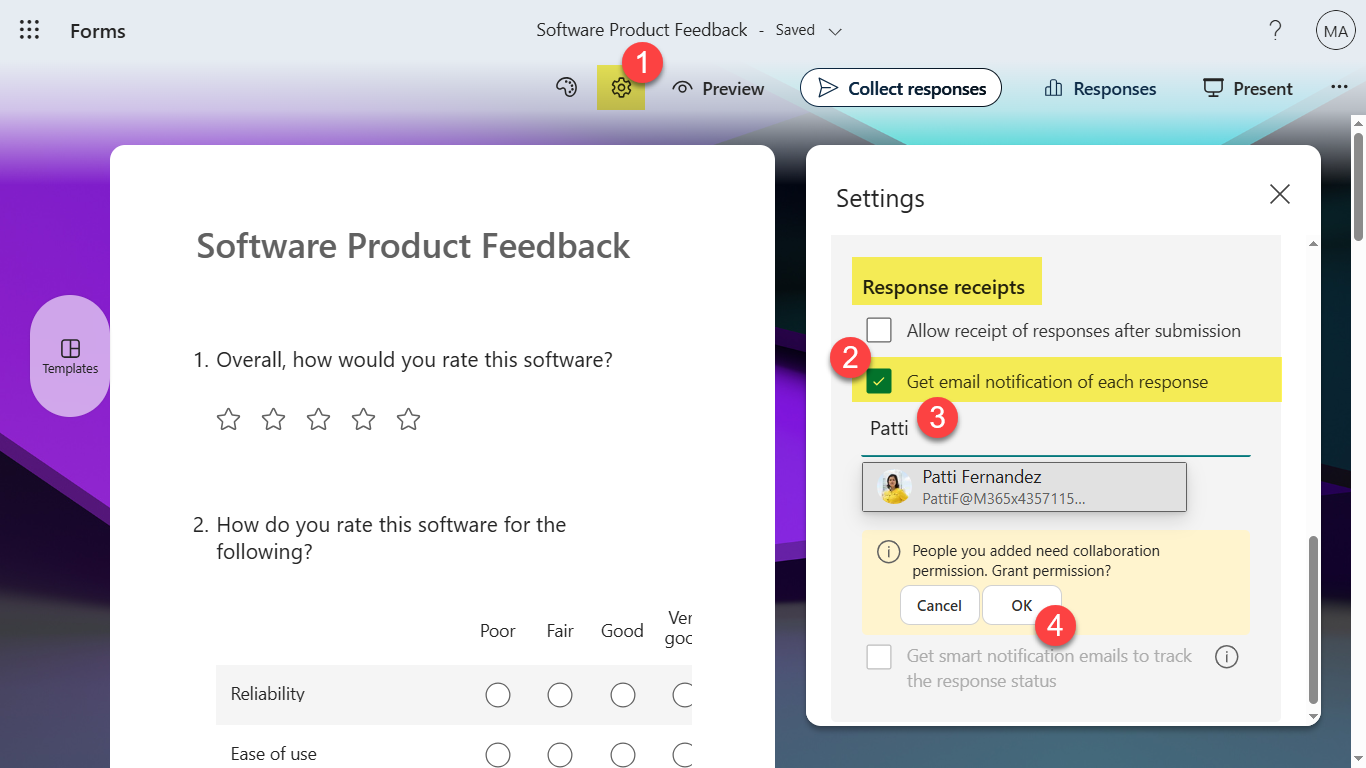This screenshot has width=1366, height=768.
Task: Click the help question mark icon
Action: 1275,30
